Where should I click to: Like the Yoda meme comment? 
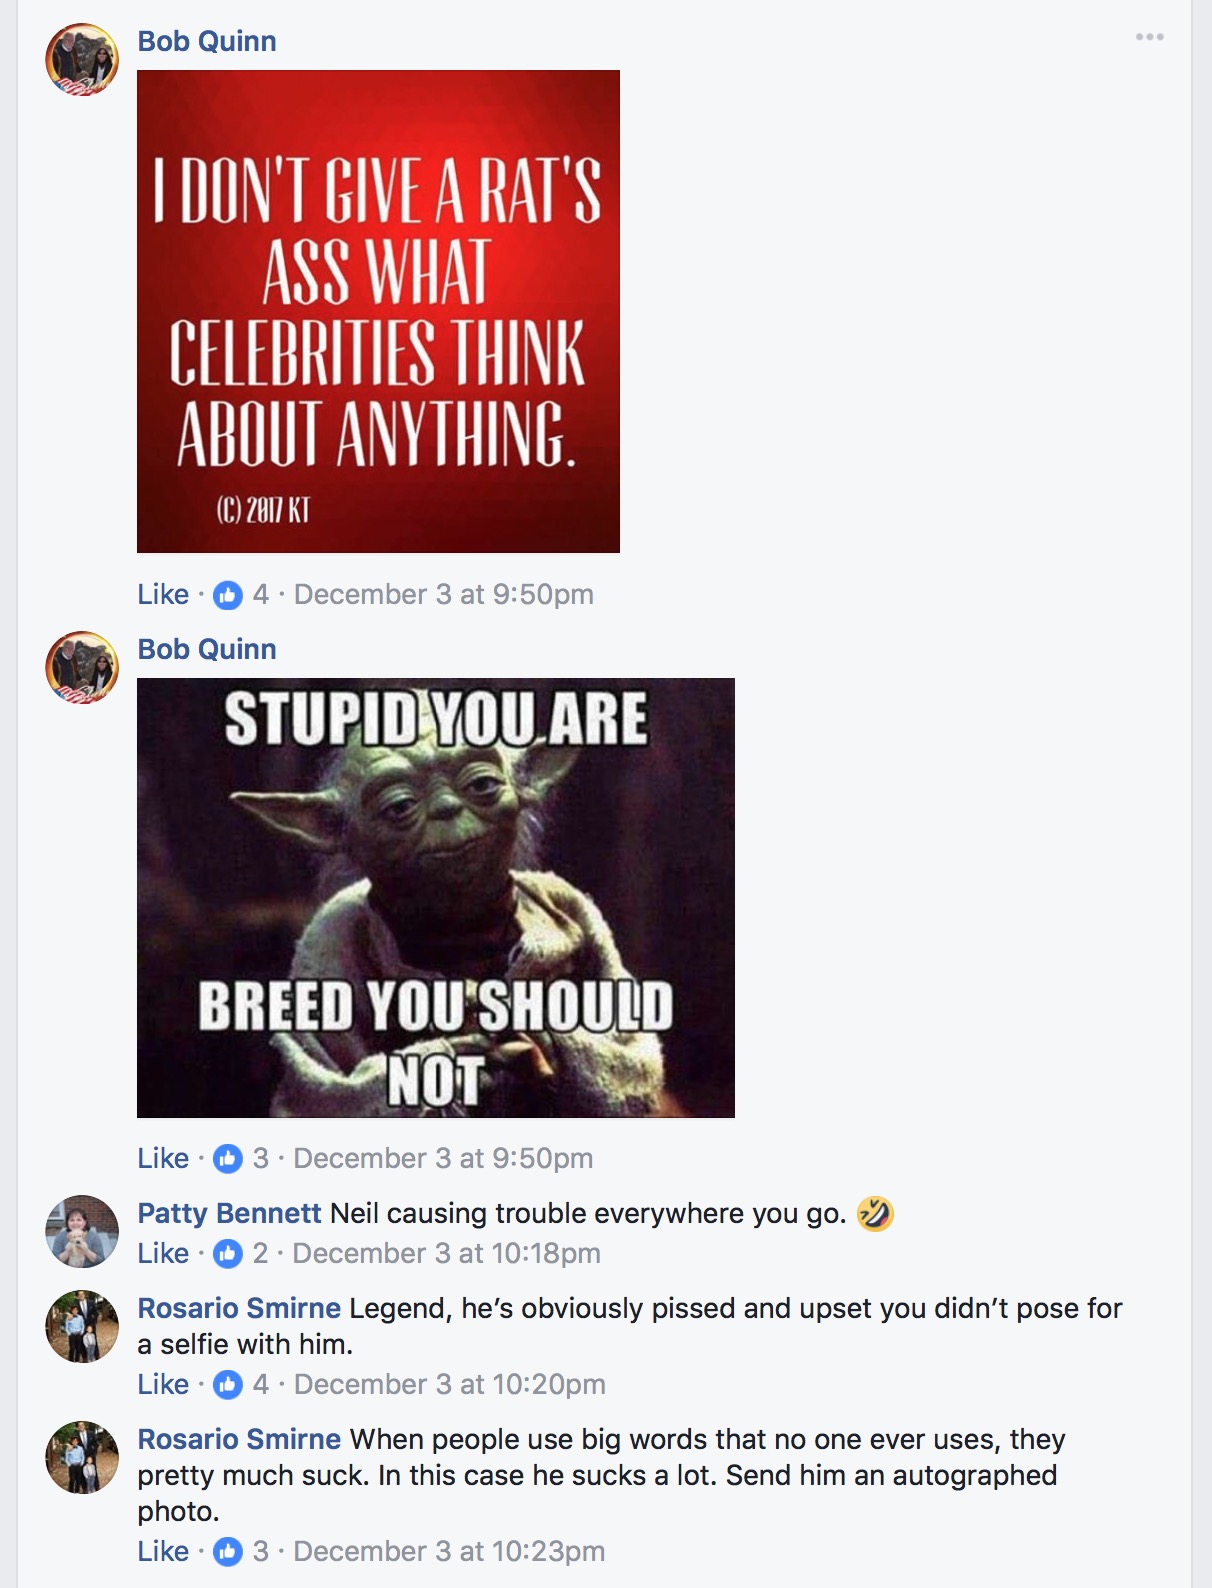(x=163, y=1158)
